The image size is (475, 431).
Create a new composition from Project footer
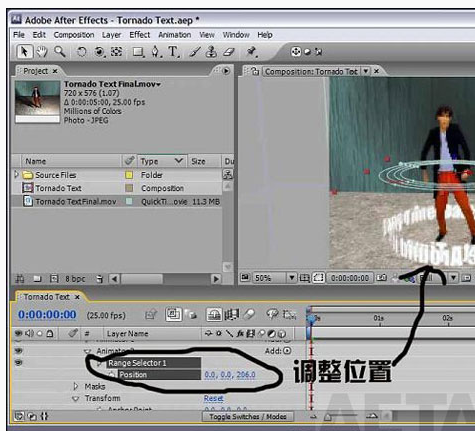[x=54, y=278]
